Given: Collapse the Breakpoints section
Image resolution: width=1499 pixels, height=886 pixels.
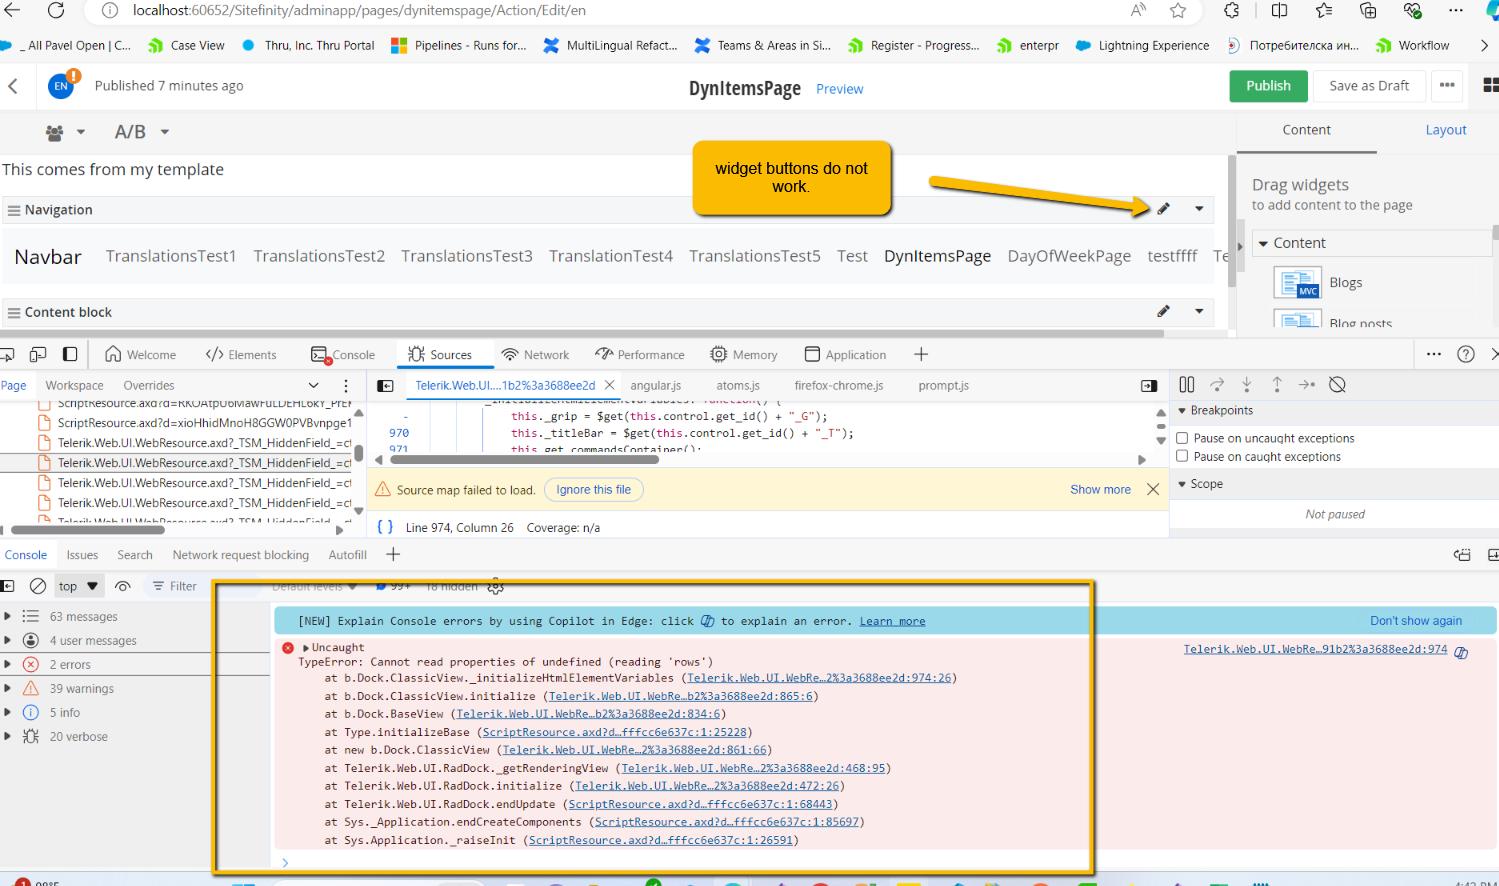Looking at the screenshot, I should coord(1182,410).
